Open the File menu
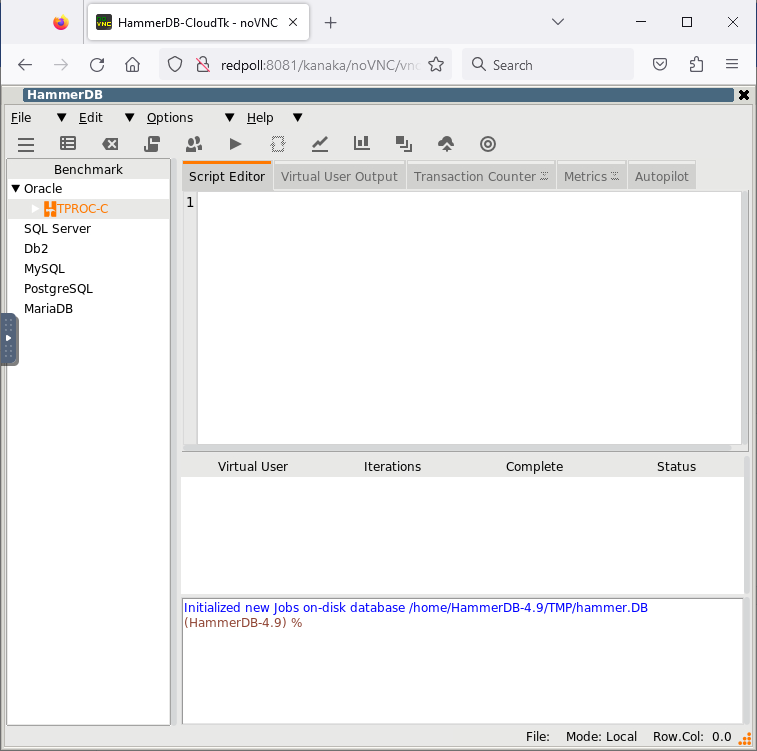The height and width of the screenshot is (751, 757). [x=21, y=118]
